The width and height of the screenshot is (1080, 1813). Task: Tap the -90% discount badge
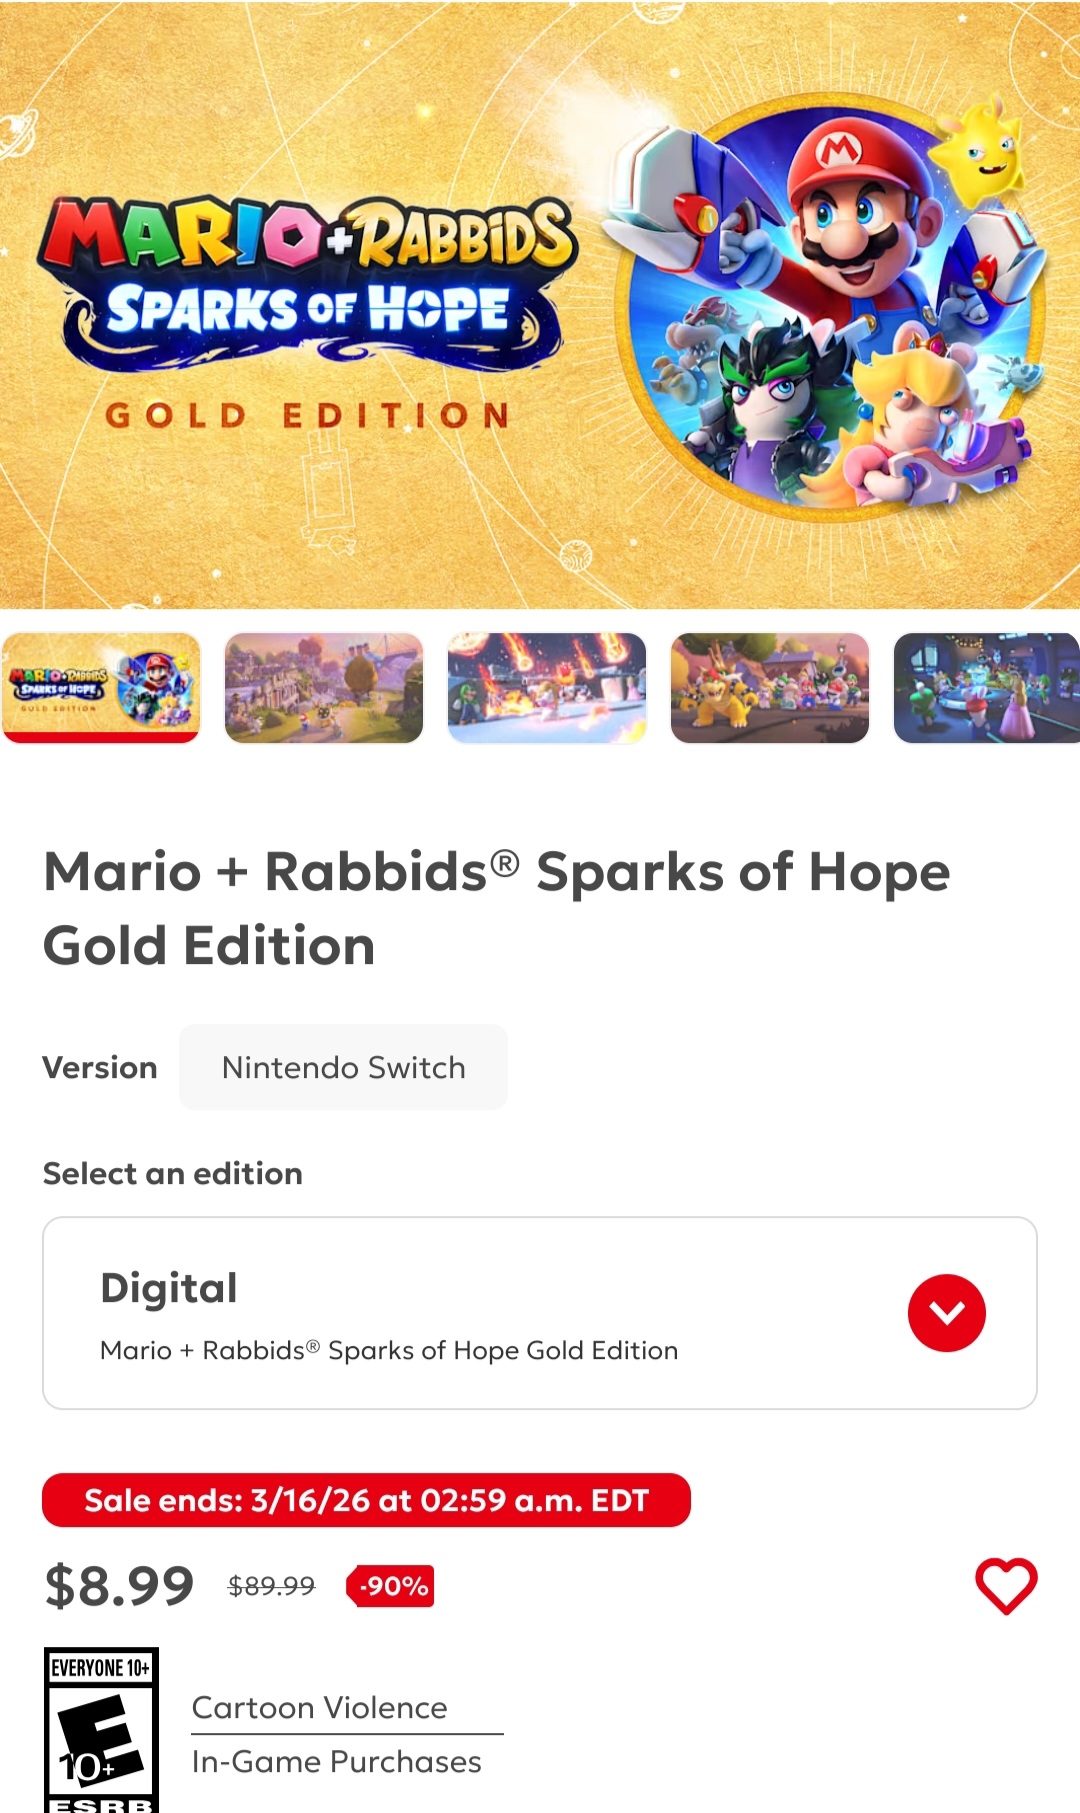391,1586
